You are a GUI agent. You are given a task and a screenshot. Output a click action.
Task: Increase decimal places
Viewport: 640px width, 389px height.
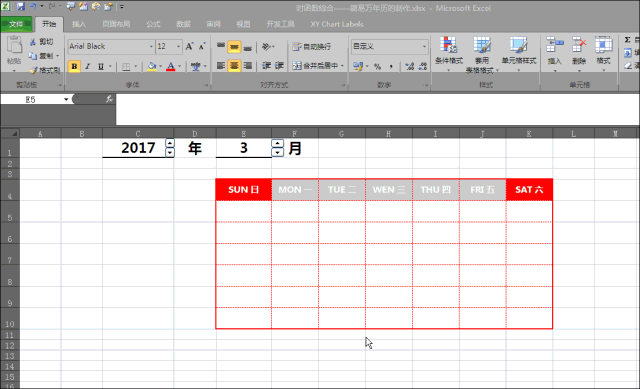click(x=409, y=66)
